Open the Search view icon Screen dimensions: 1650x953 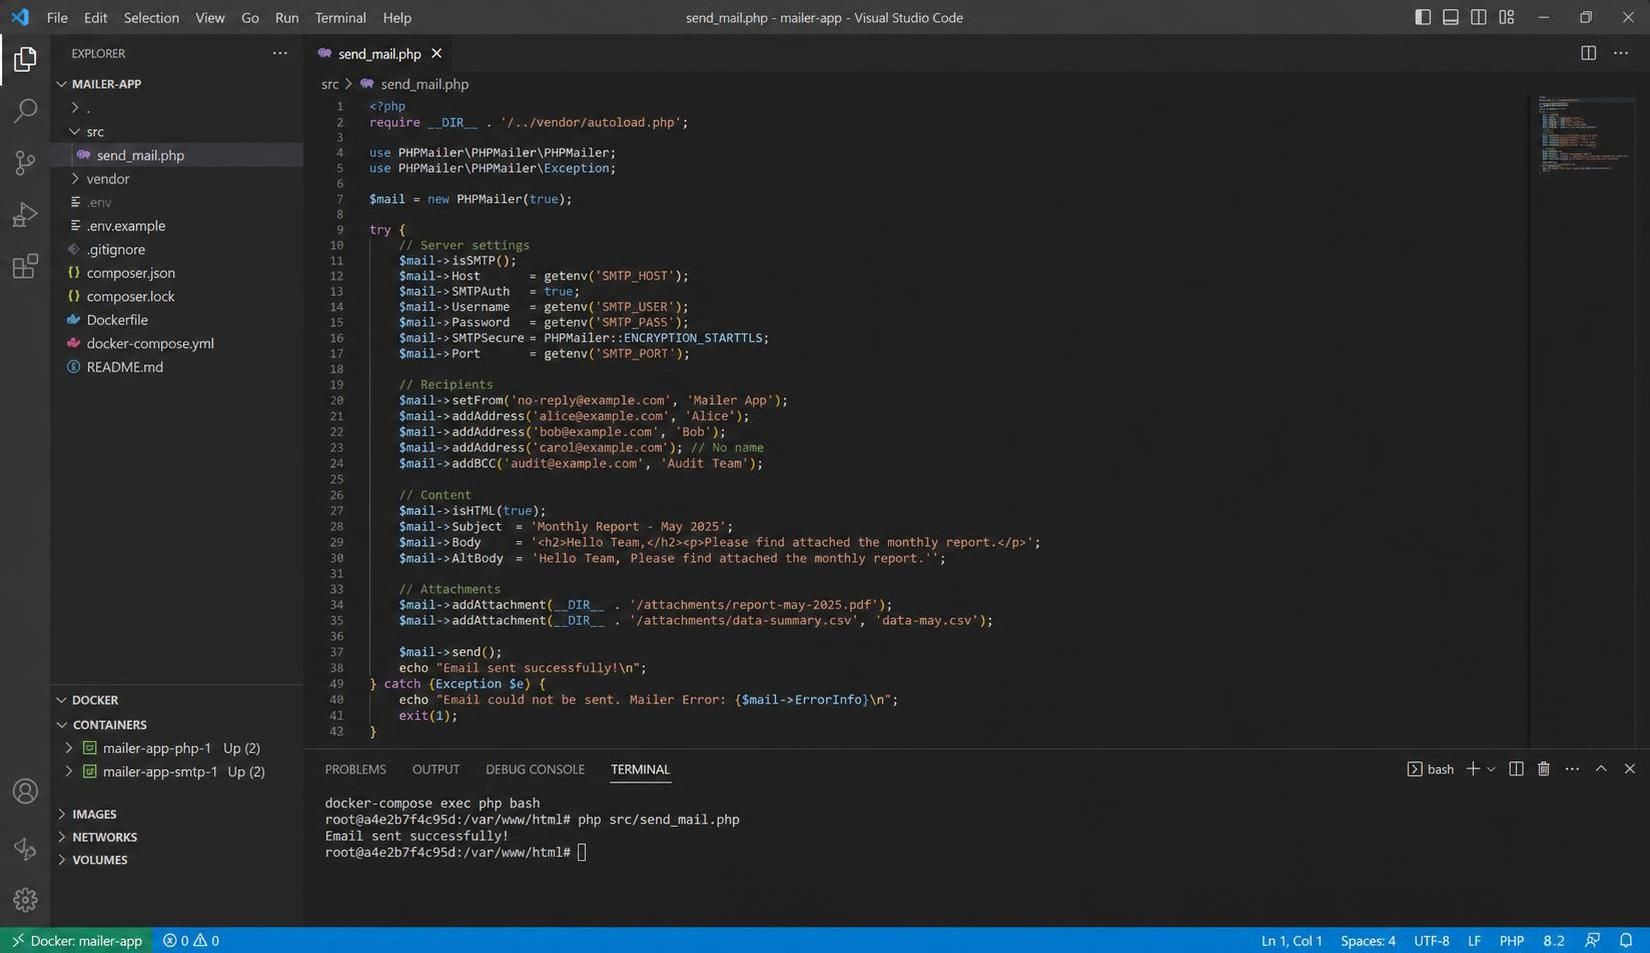[25, 111]
